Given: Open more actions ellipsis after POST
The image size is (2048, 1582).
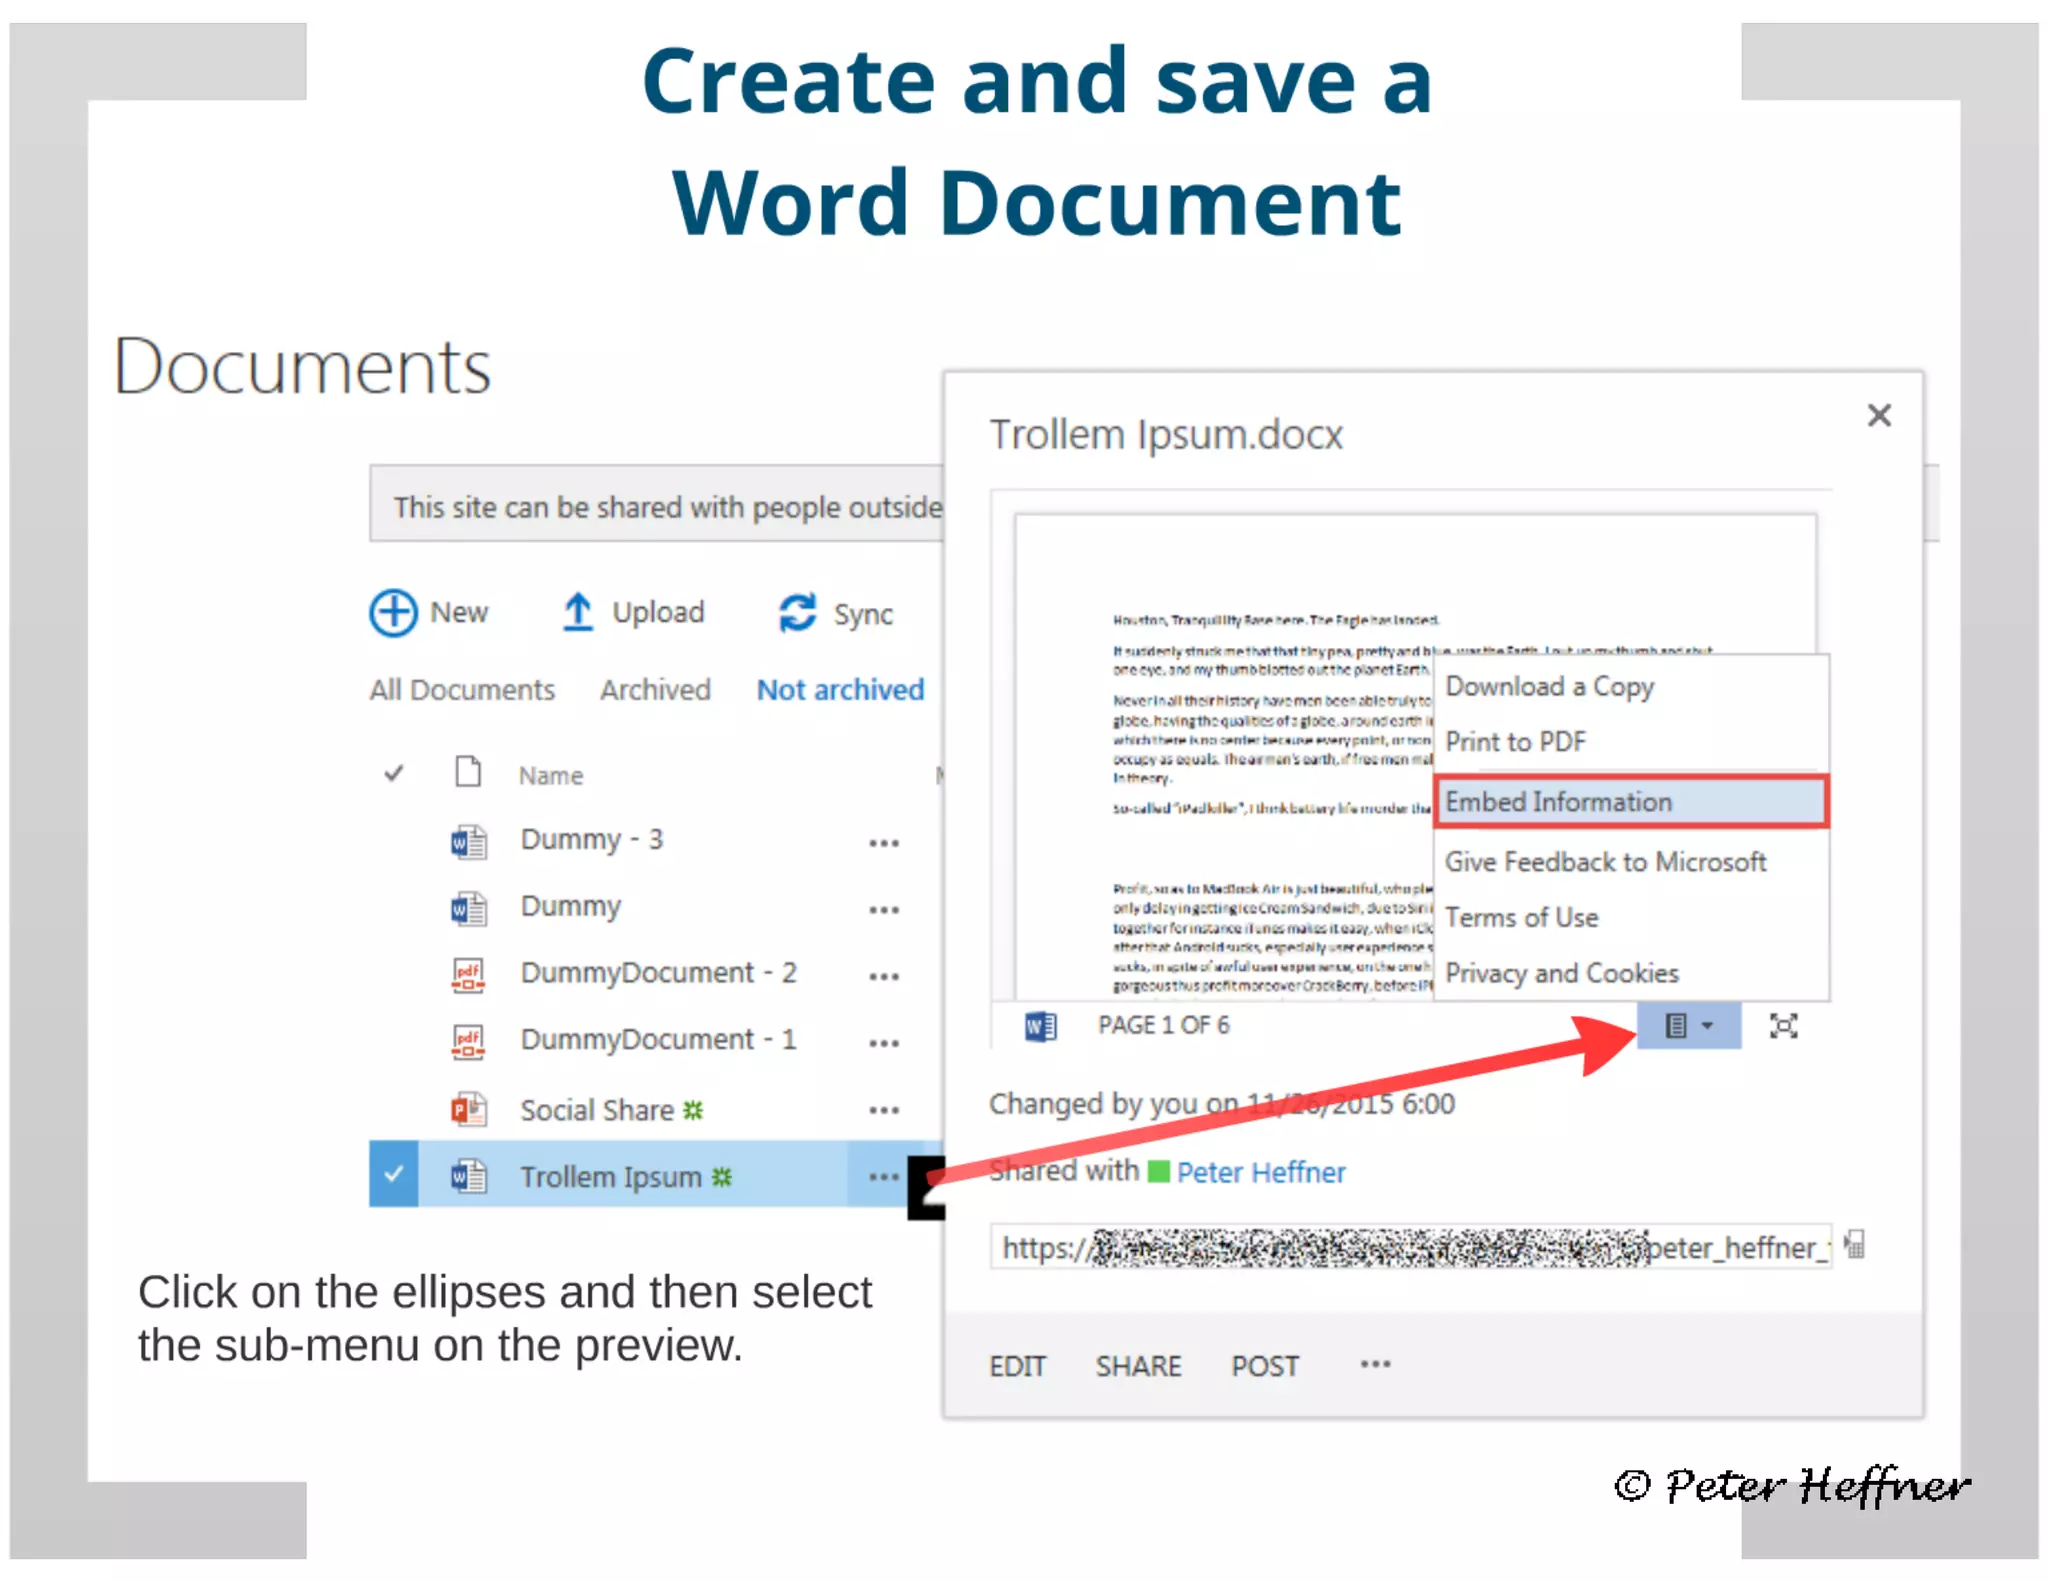Looking at the screenshot, I should point(1375,1364).
